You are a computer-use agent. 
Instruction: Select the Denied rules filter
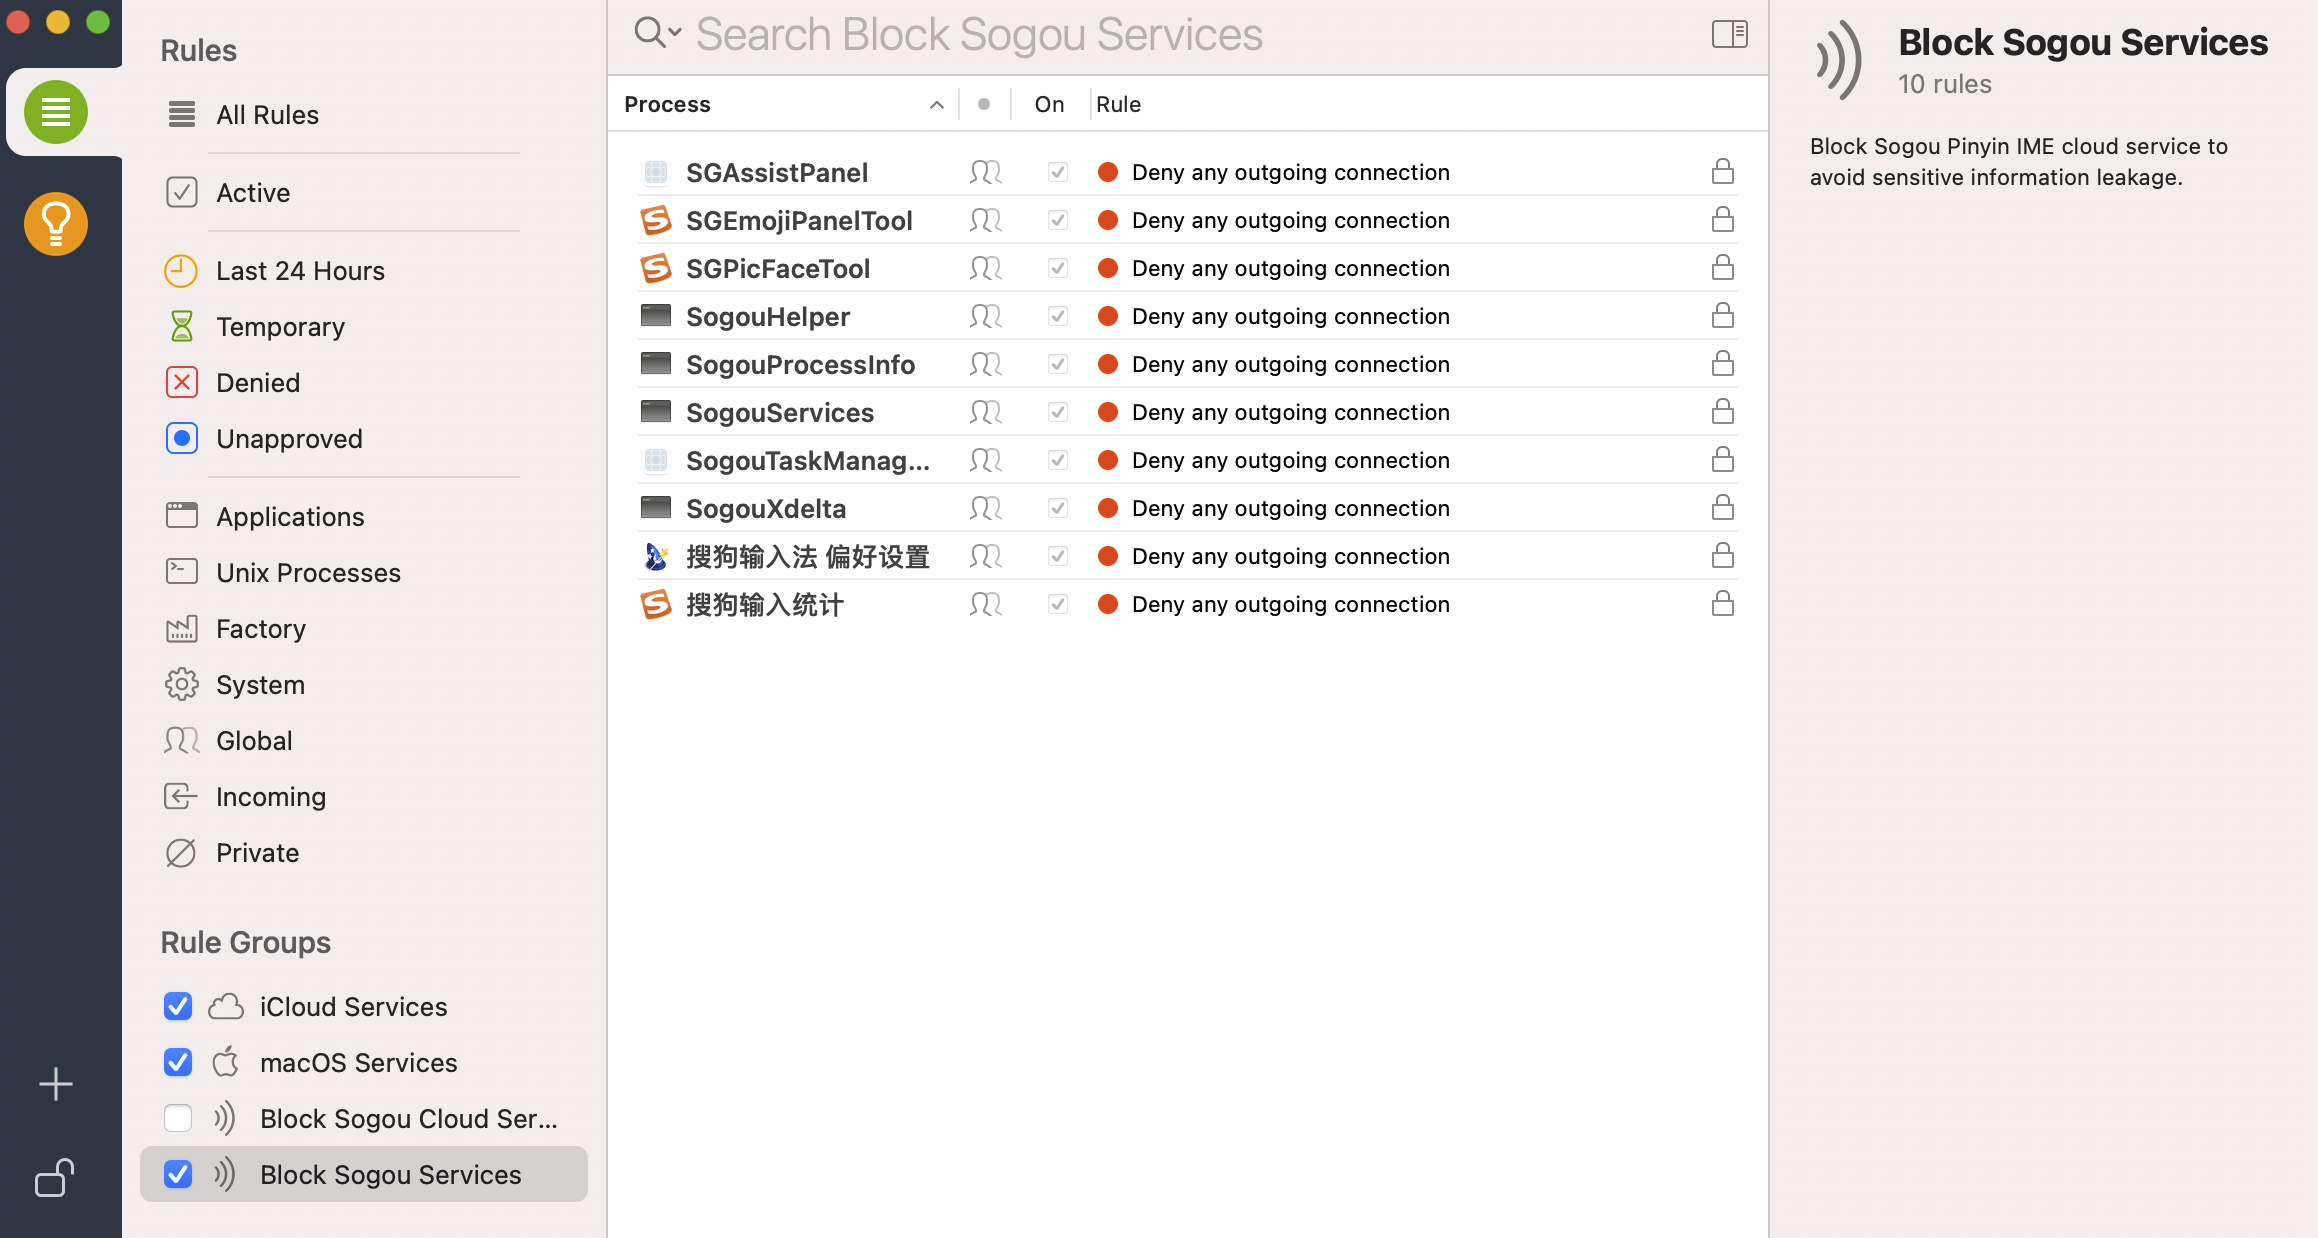258,382
